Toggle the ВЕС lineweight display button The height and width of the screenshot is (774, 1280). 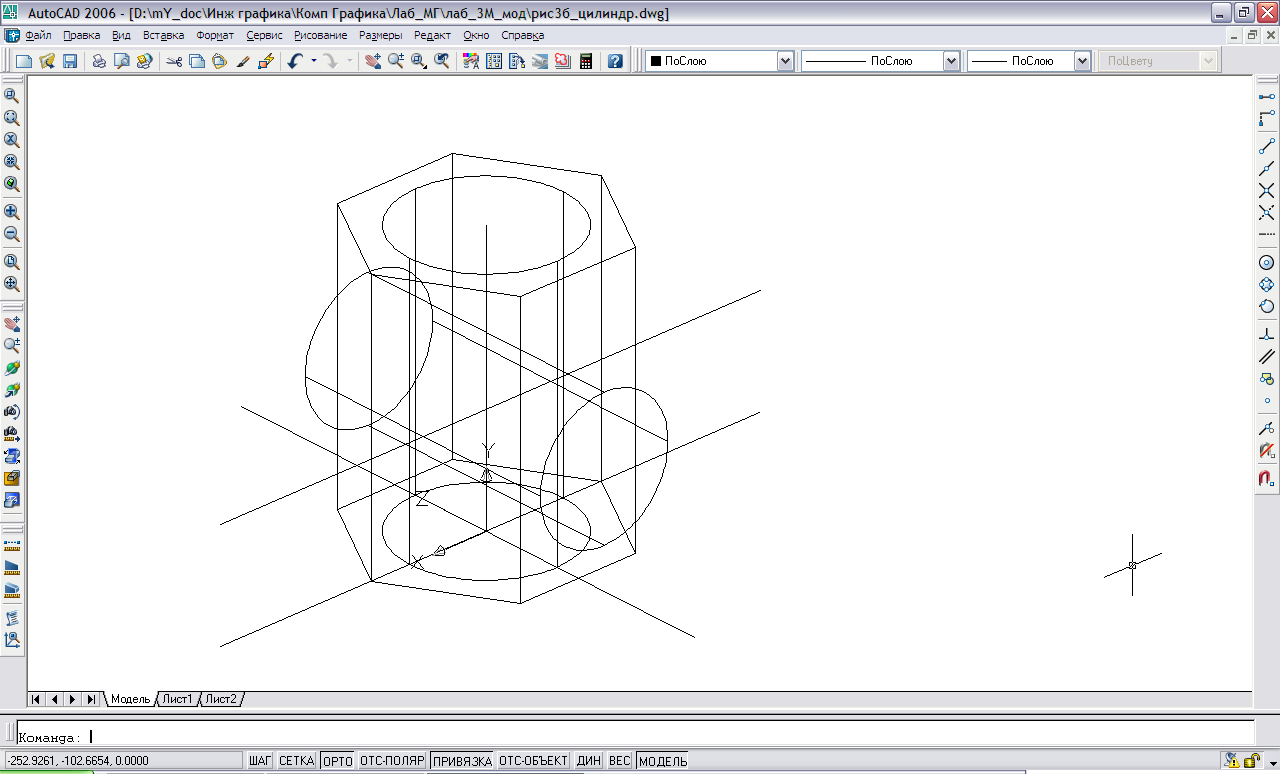tap(620, 761)
